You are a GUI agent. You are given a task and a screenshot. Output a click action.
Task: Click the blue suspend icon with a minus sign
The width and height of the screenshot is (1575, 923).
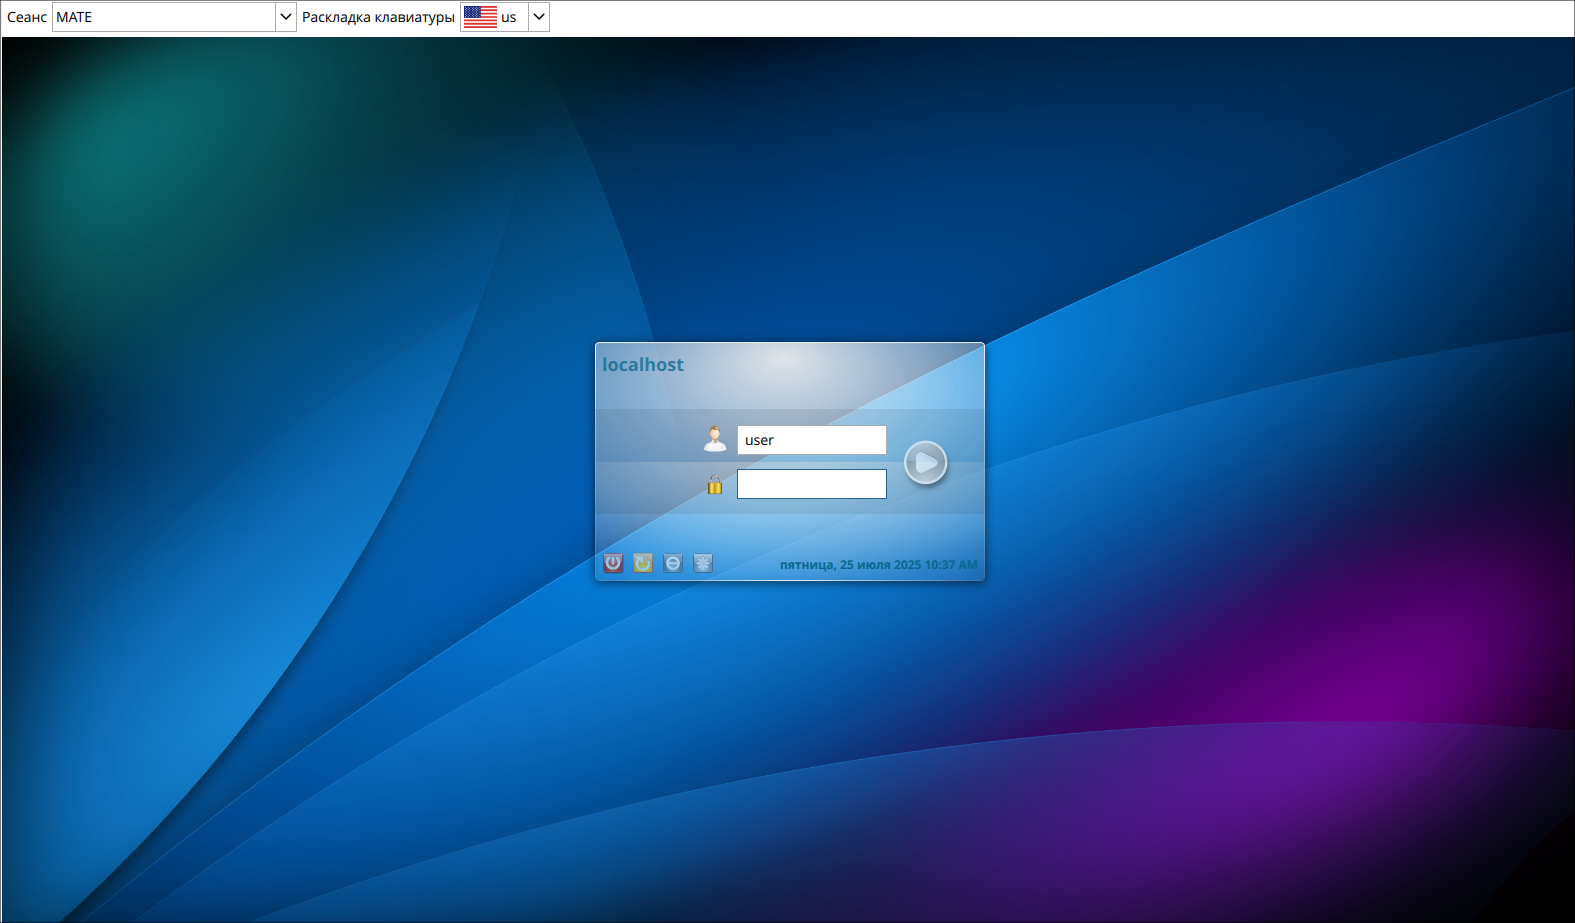point(673,563)
